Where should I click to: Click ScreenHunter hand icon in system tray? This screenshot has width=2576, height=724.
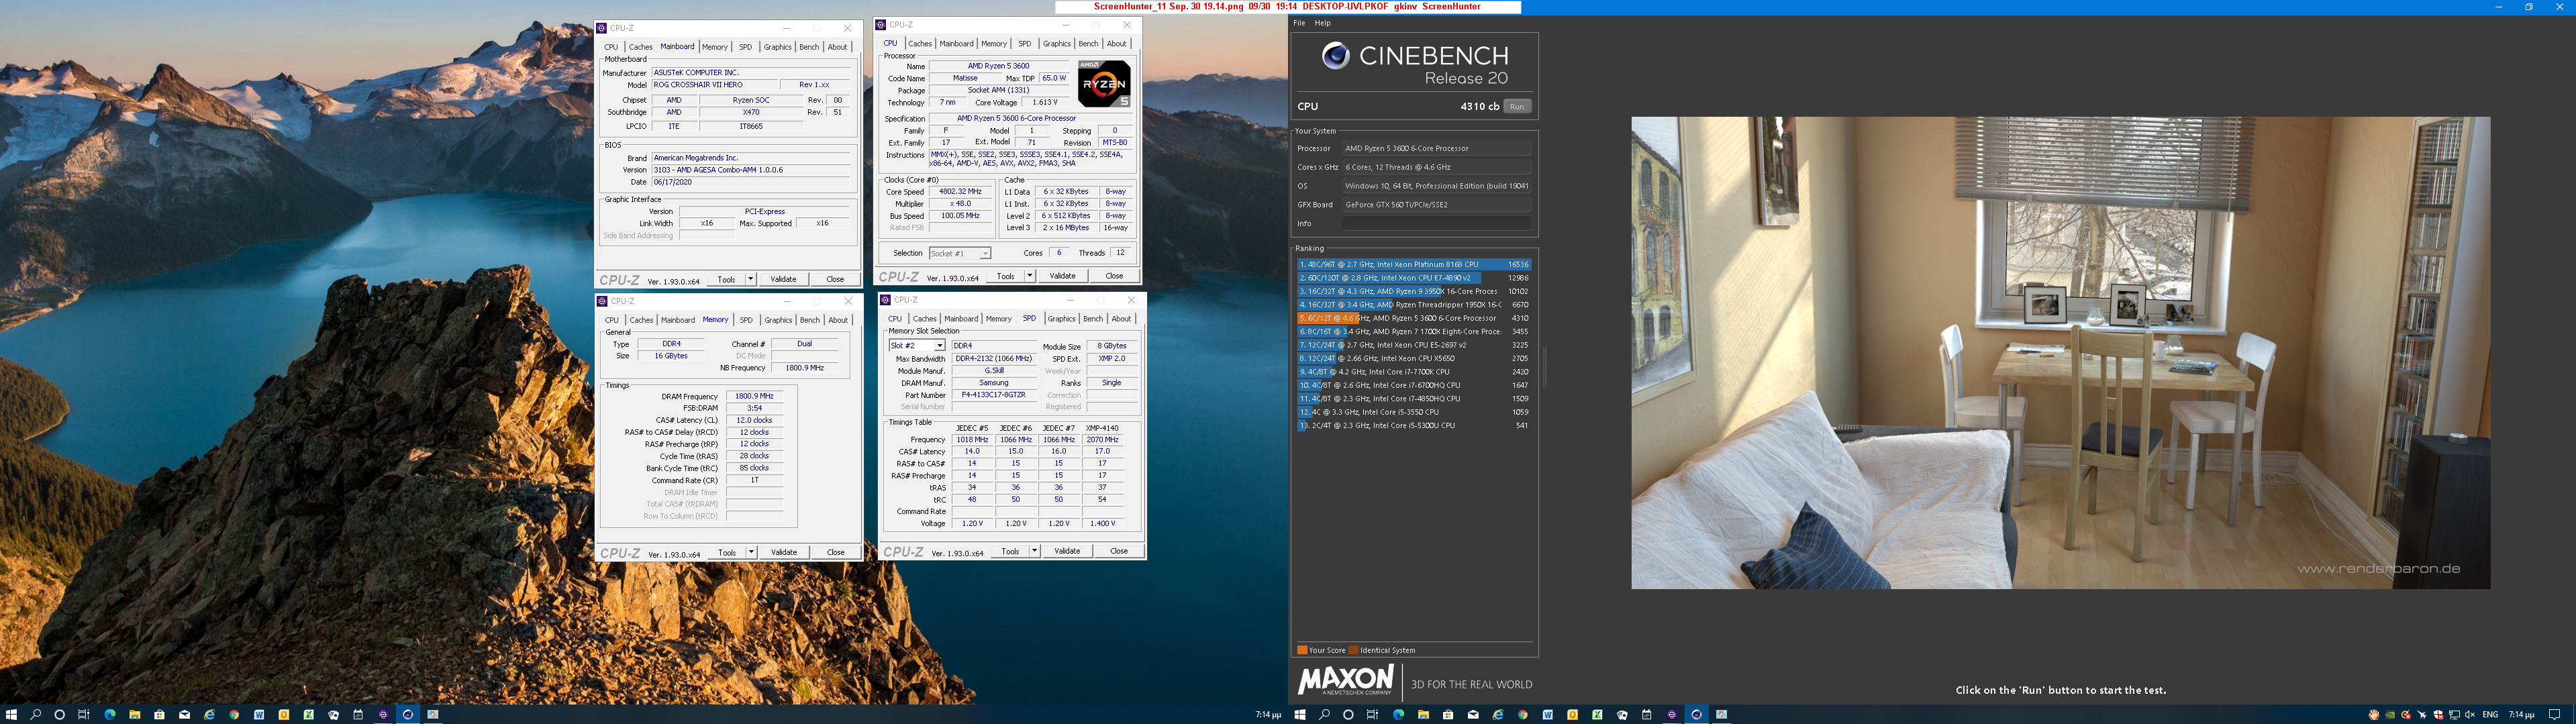[2374, 715]
